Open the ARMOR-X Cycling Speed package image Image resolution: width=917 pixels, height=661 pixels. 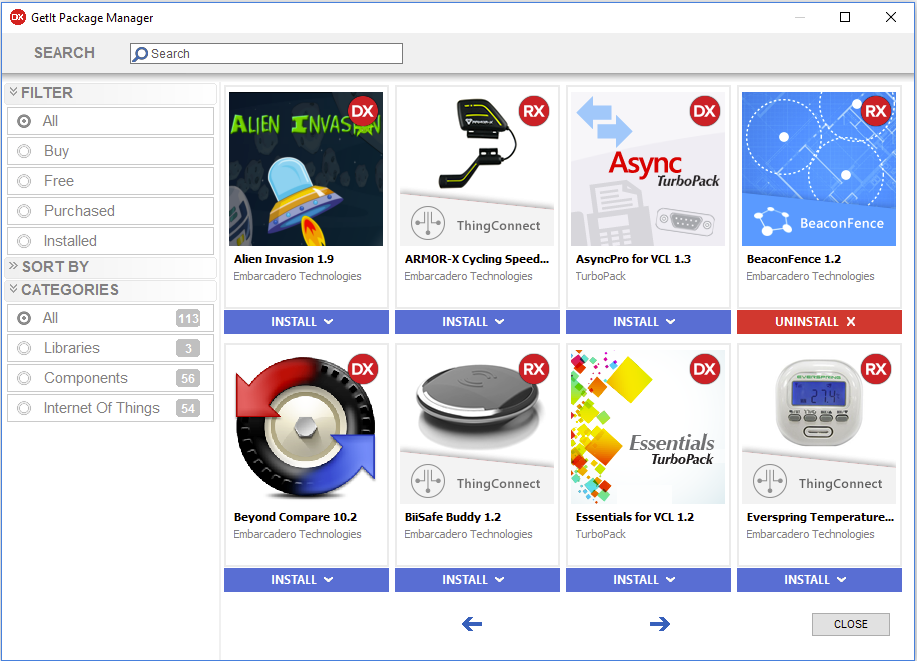coord(477,168)
